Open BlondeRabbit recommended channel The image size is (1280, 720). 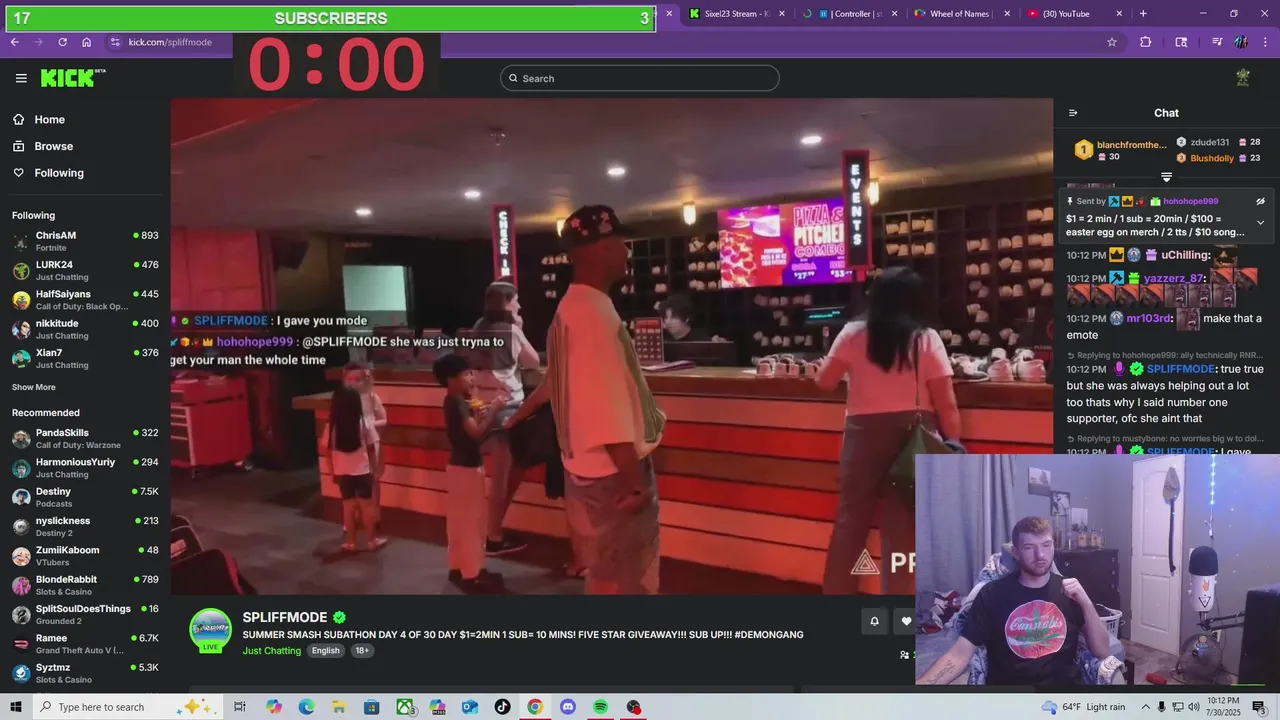click(85, 585)
